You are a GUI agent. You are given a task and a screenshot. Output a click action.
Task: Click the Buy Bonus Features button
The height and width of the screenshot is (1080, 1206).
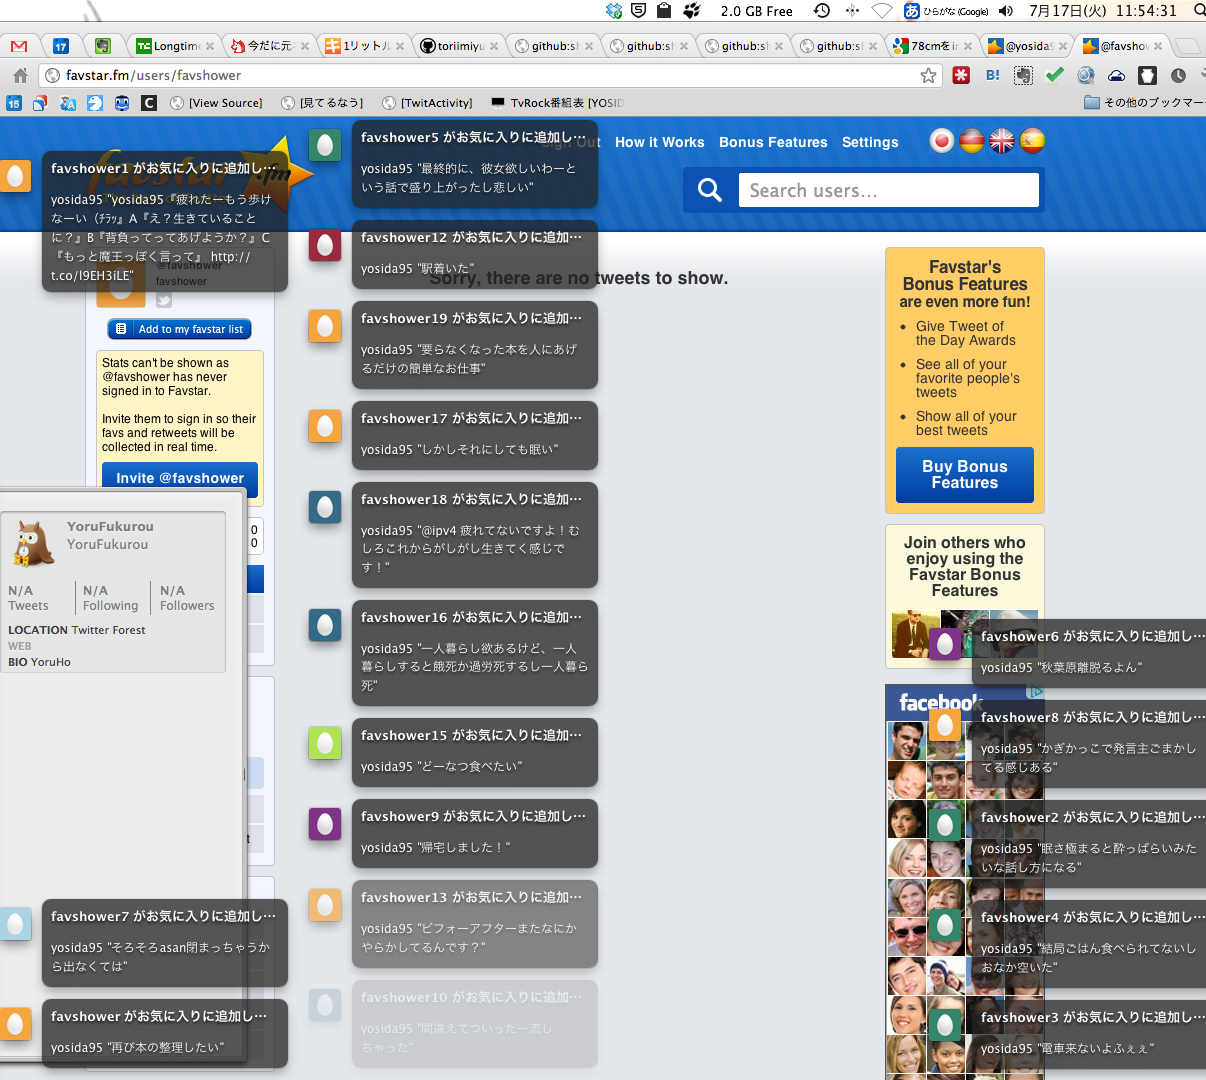[x=964, y=475]
